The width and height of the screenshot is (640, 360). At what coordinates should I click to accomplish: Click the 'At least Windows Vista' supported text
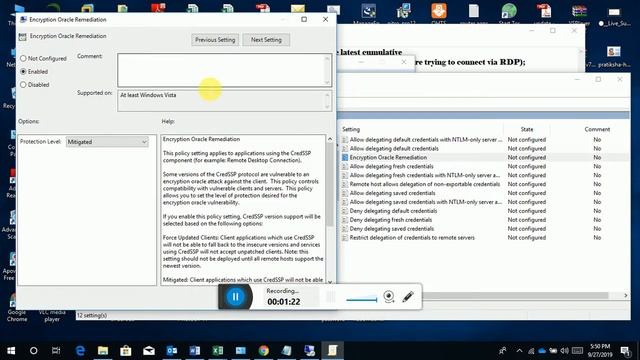(148, 95)
